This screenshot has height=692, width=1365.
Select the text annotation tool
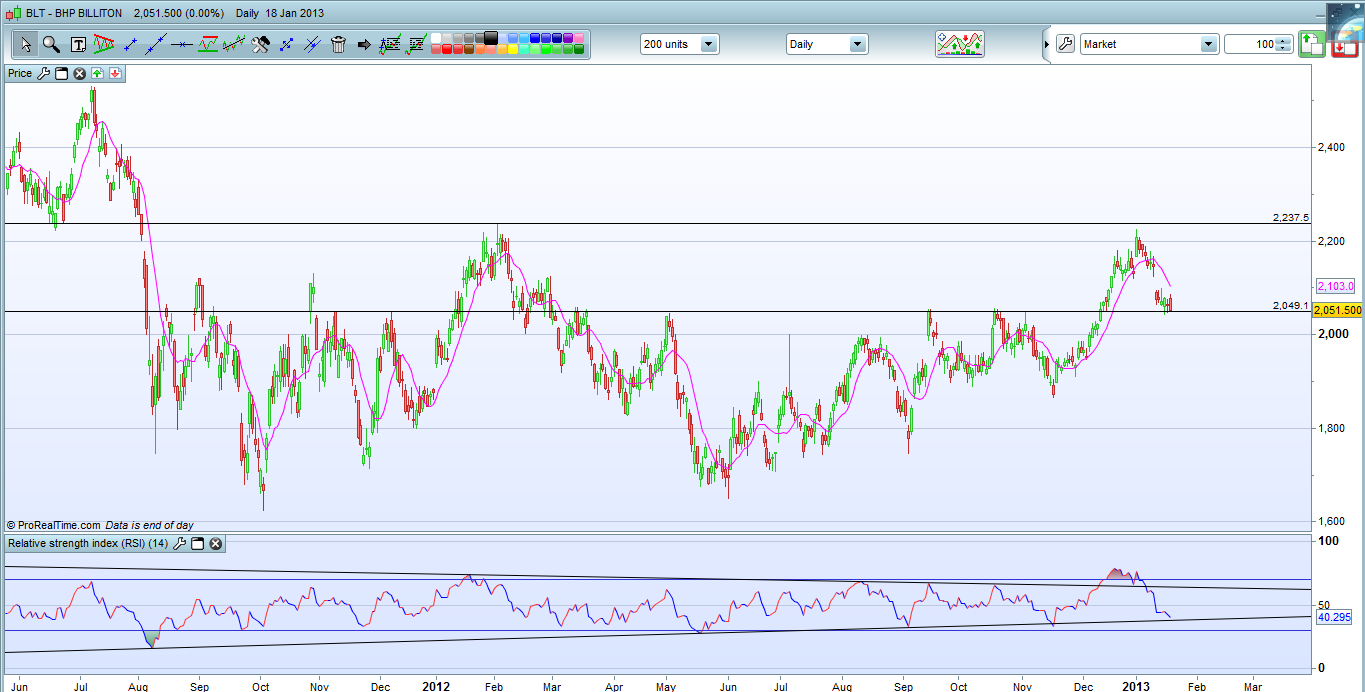click(x=78, y=44)
